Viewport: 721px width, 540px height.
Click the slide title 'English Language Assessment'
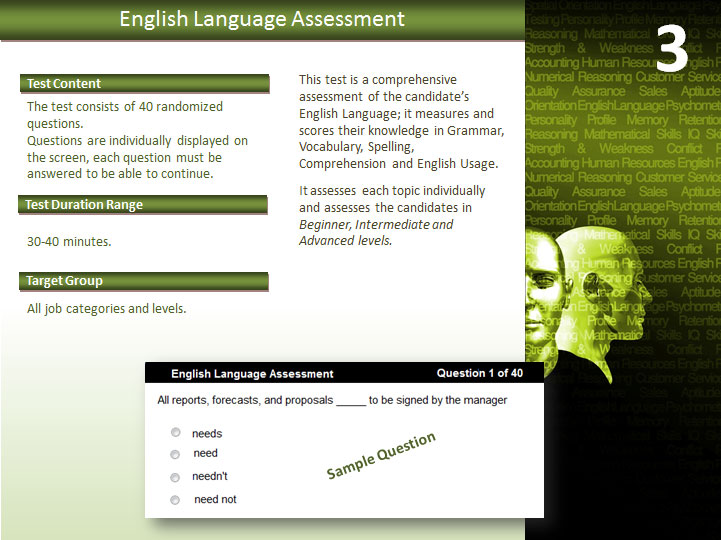click(x=262, y=19)
